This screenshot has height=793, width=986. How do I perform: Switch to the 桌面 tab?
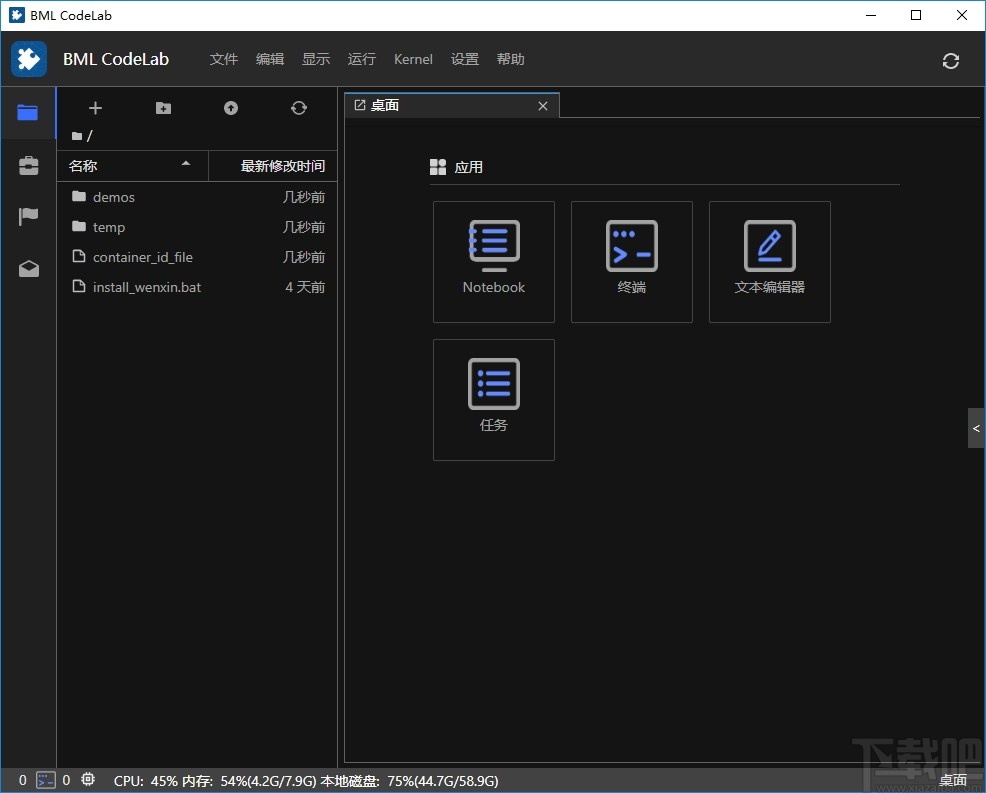coord(385,105)
